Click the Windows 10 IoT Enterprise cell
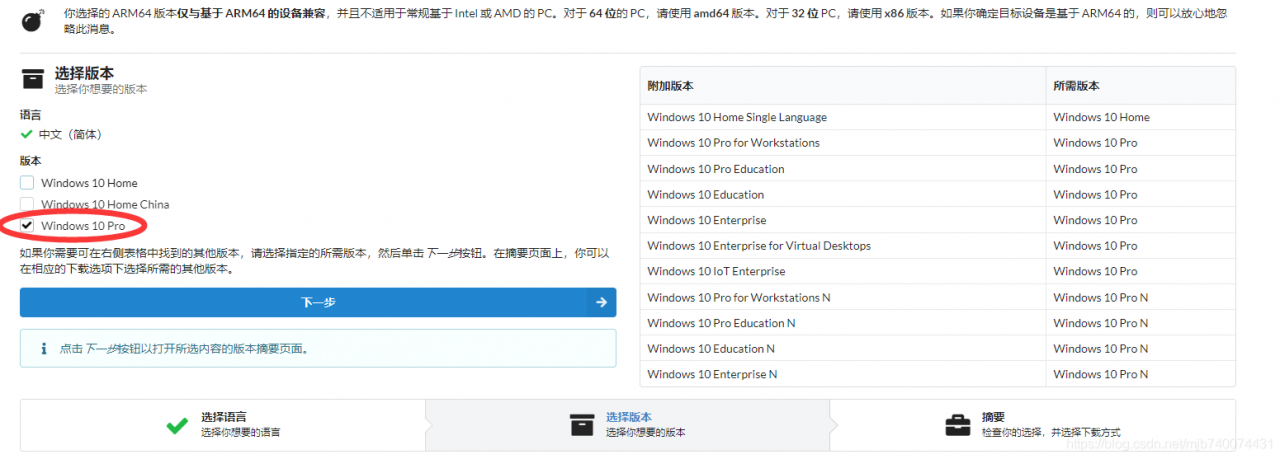This screenshot has width=1280, height=459. point(843,272)
